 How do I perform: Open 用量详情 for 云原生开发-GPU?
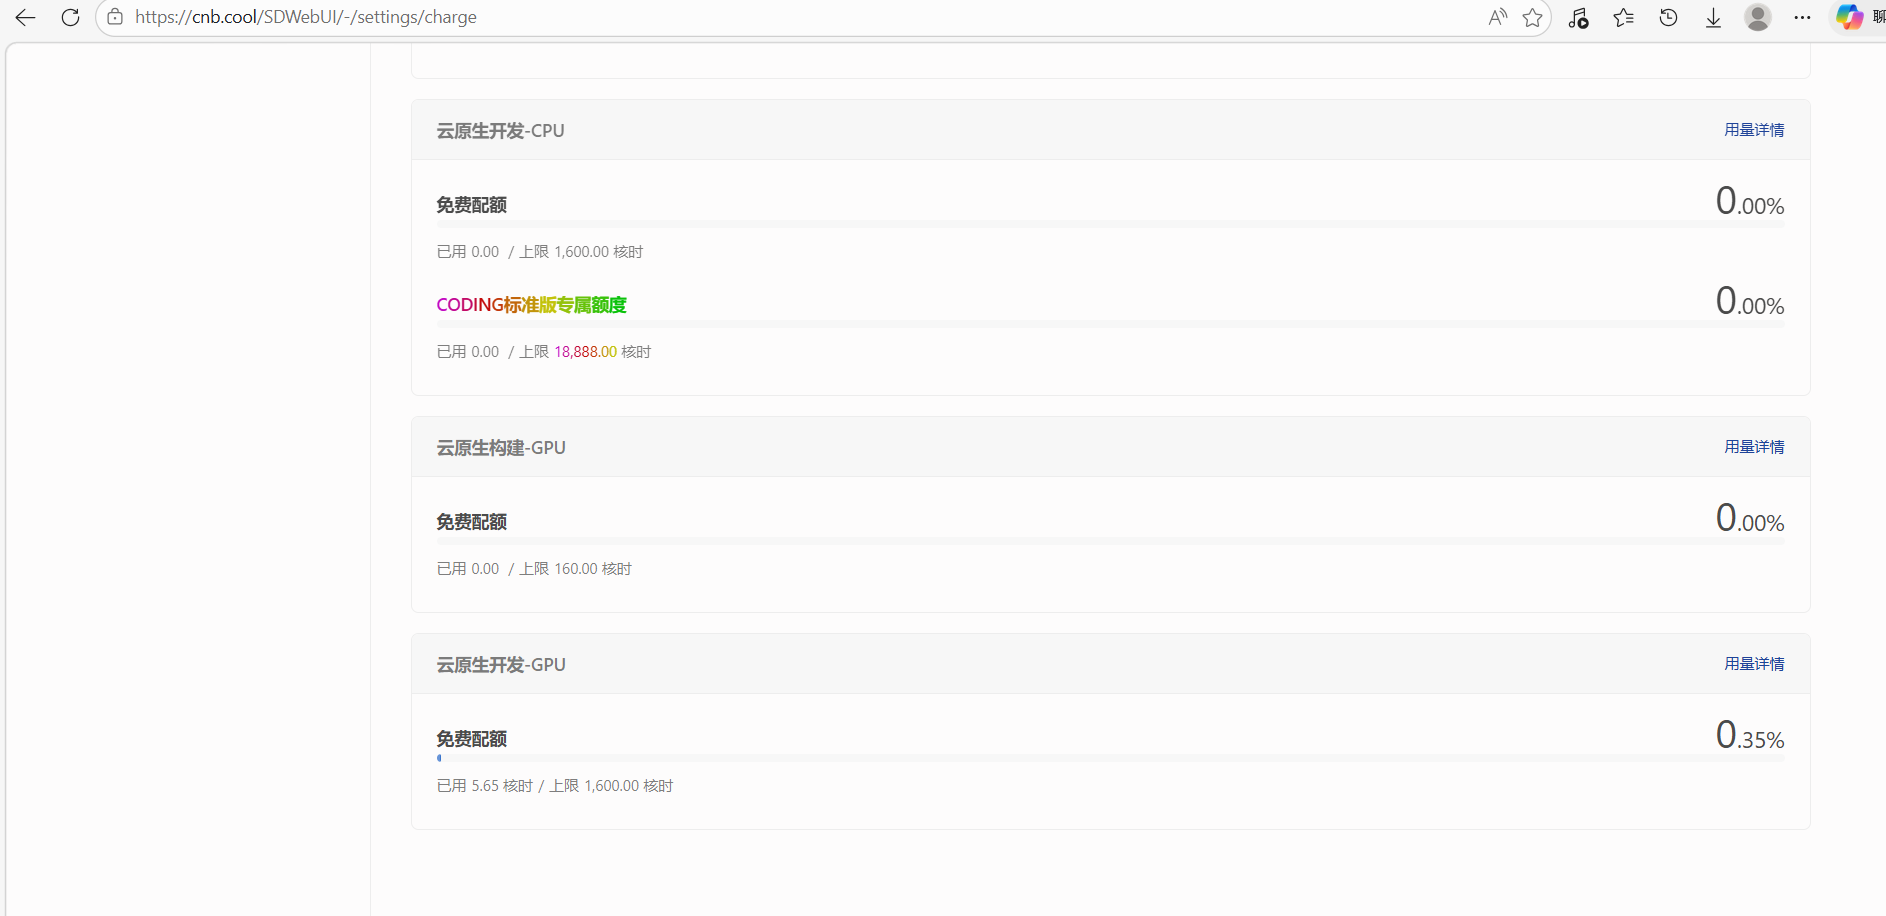pos(1753,664)
